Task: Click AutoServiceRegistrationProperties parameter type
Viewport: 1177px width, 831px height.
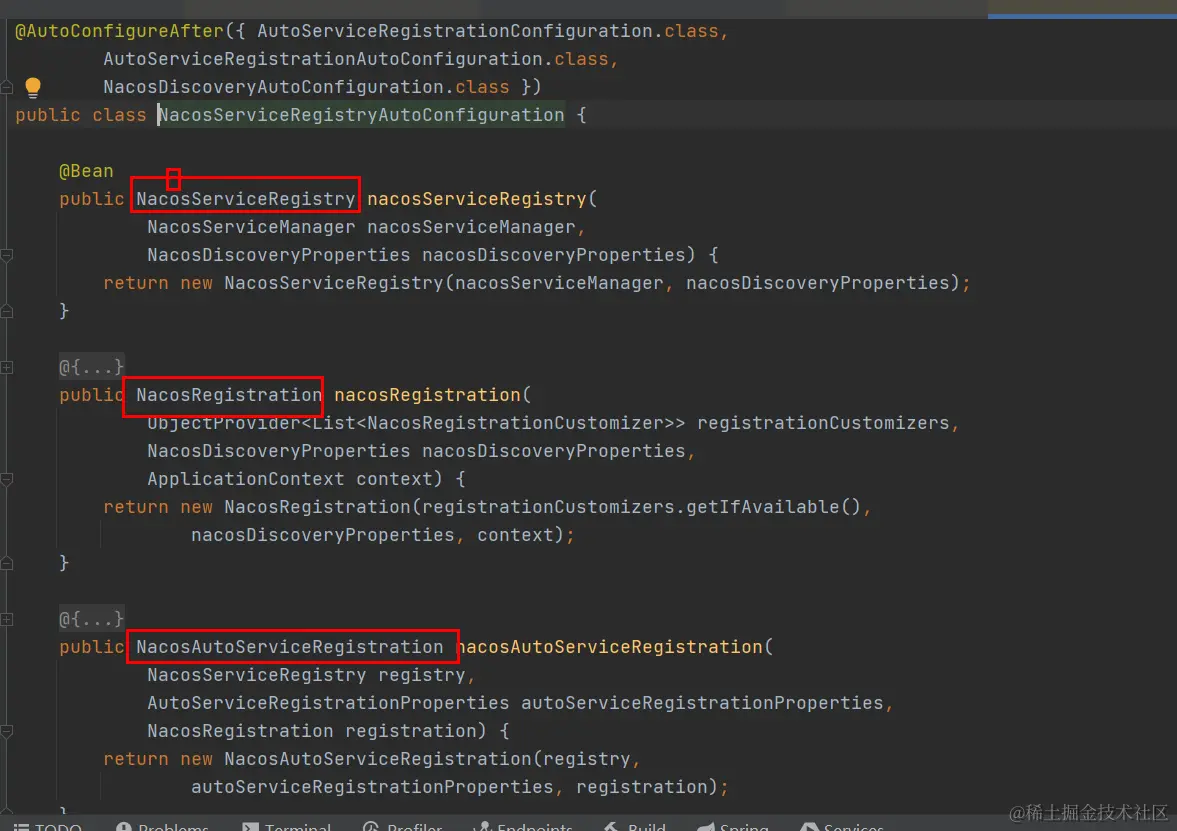Action: pyautogui.click(x=328, y=703)
